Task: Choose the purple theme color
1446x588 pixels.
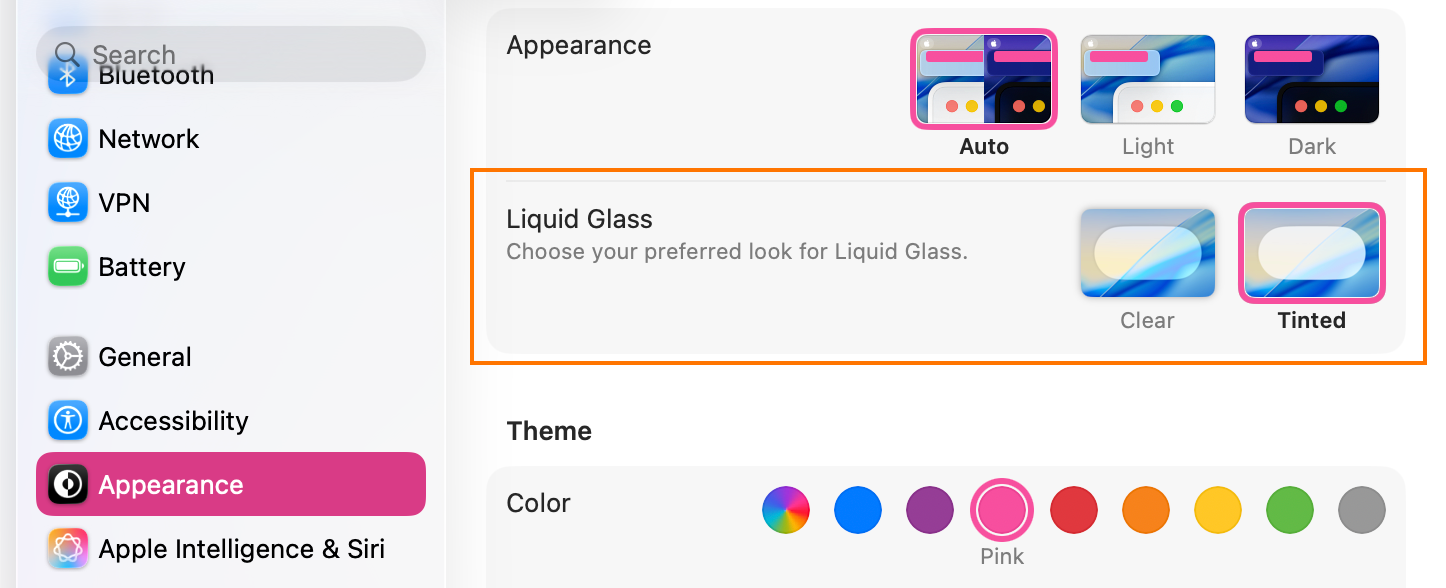Action: click(930, 511)
